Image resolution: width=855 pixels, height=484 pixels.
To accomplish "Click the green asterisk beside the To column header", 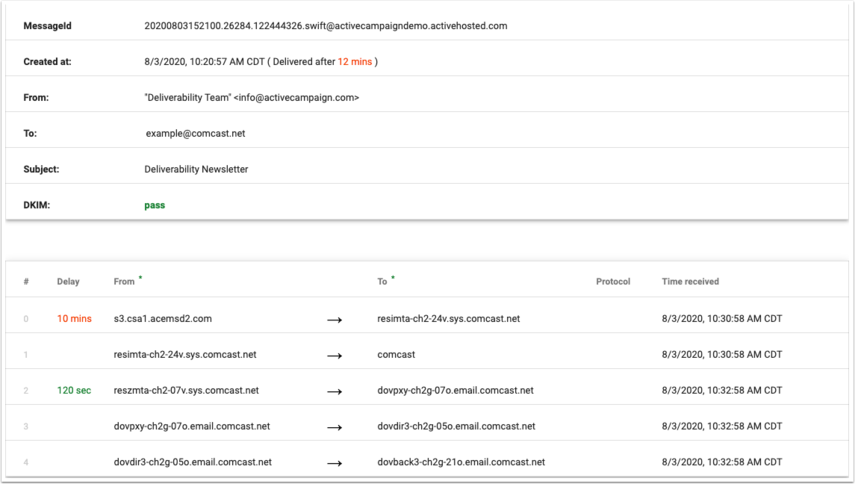I will (x=393, y=278).
